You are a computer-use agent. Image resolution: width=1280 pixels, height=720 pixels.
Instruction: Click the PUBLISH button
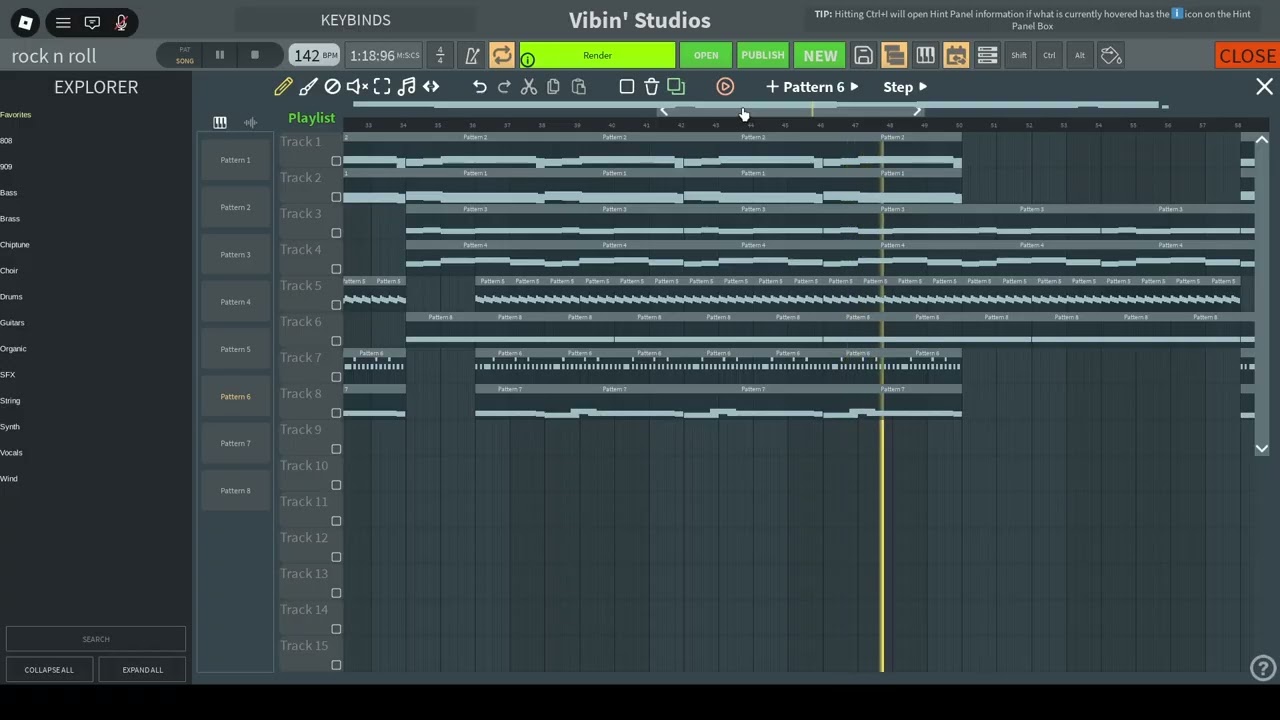763,56
